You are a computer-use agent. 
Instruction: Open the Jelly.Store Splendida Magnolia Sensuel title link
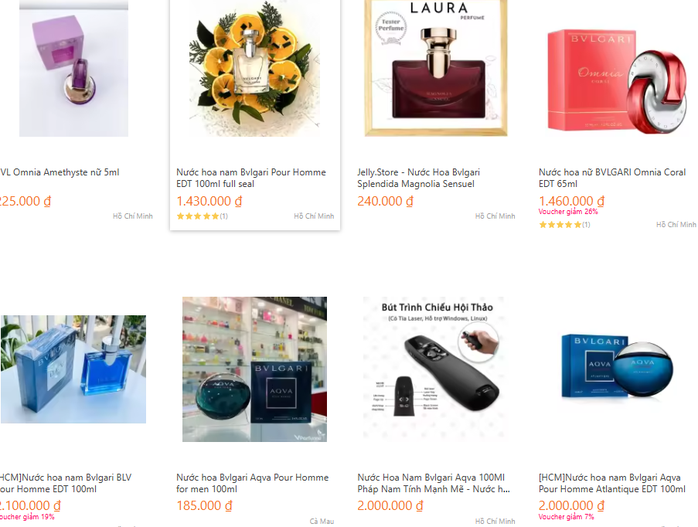tap(418, 178)
